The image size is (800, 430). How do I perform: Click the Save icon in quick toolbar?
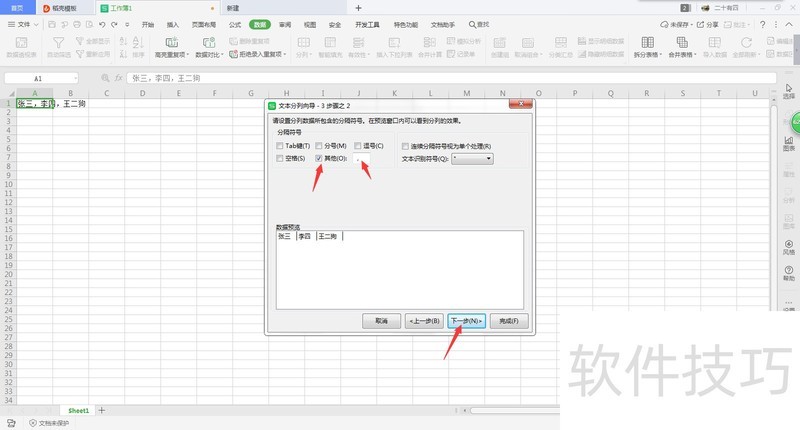[x=52, y=24]
